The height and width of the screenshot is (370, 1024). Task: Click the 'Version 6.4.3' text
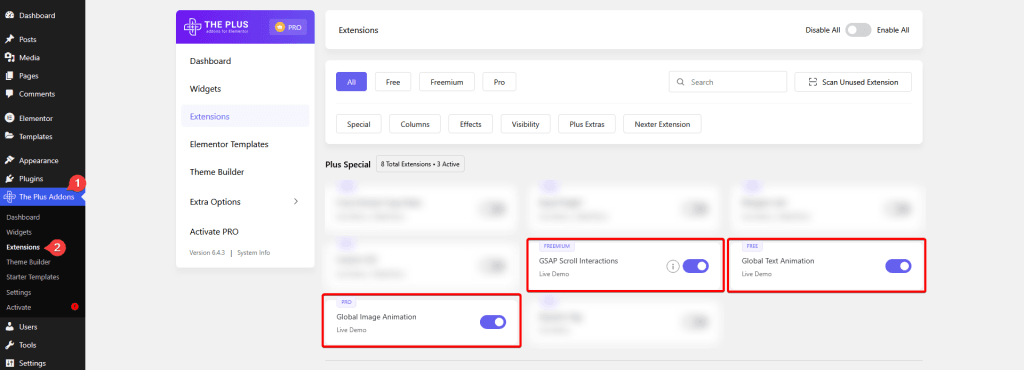pyautogui.click(x=207, y=253)
